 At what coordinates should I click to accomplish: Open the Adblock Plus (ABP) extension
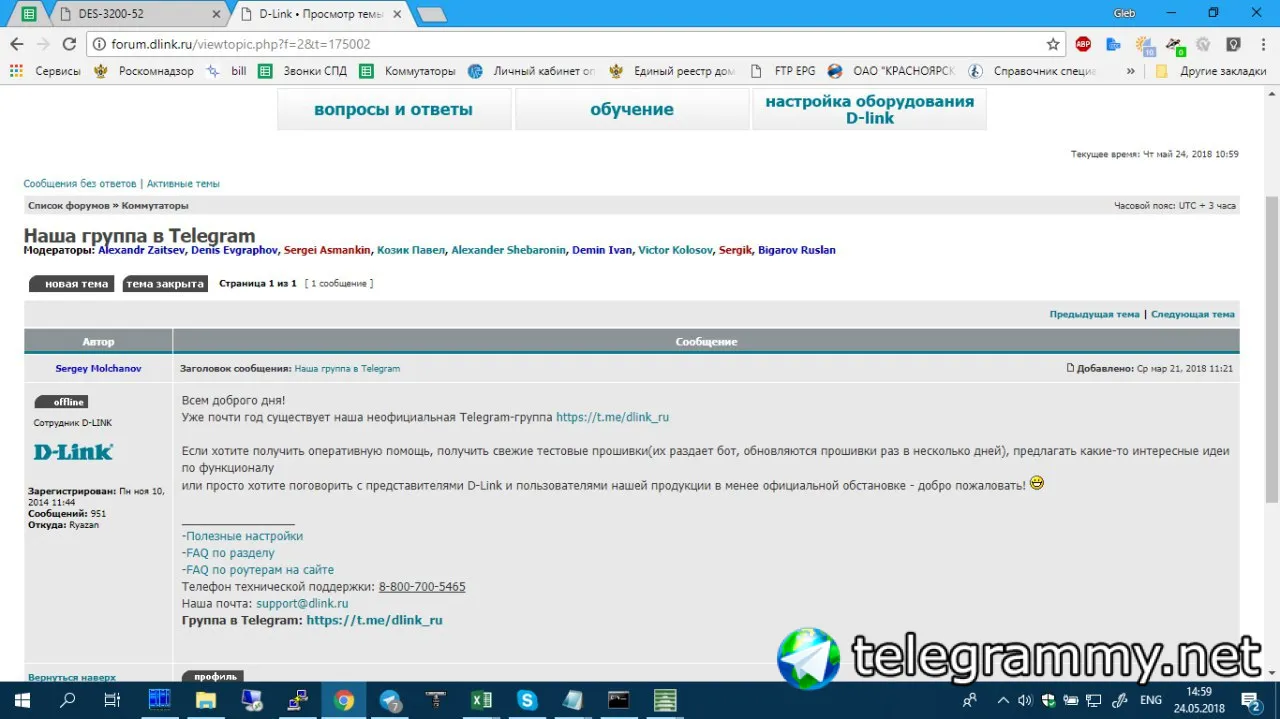point(1083,44)
